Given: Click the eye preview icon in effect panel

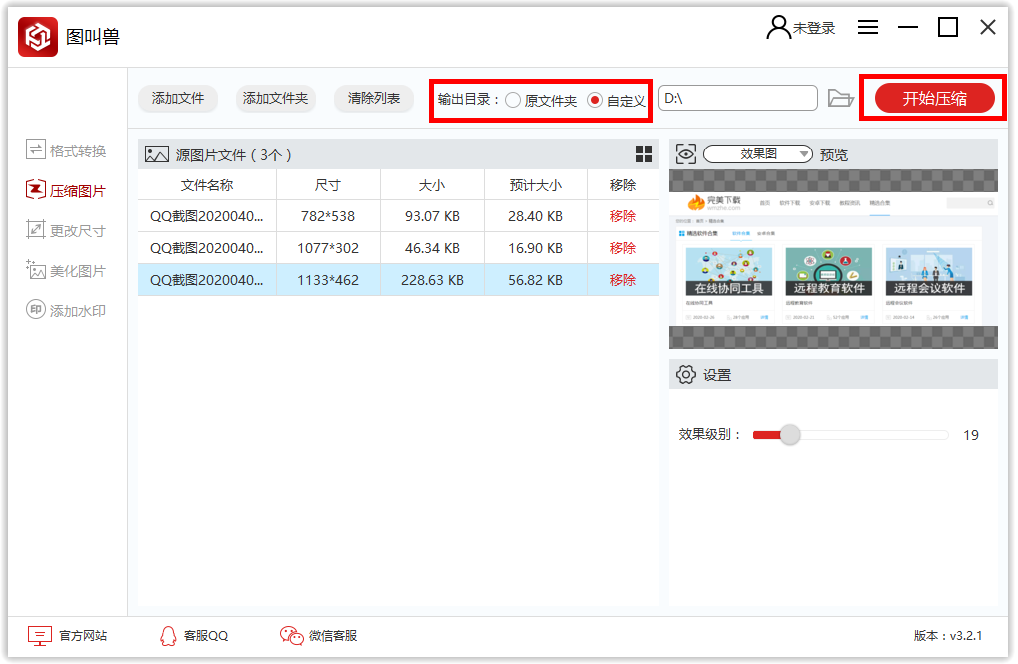Looking at the screenshot, I should [x=687, y=153].
